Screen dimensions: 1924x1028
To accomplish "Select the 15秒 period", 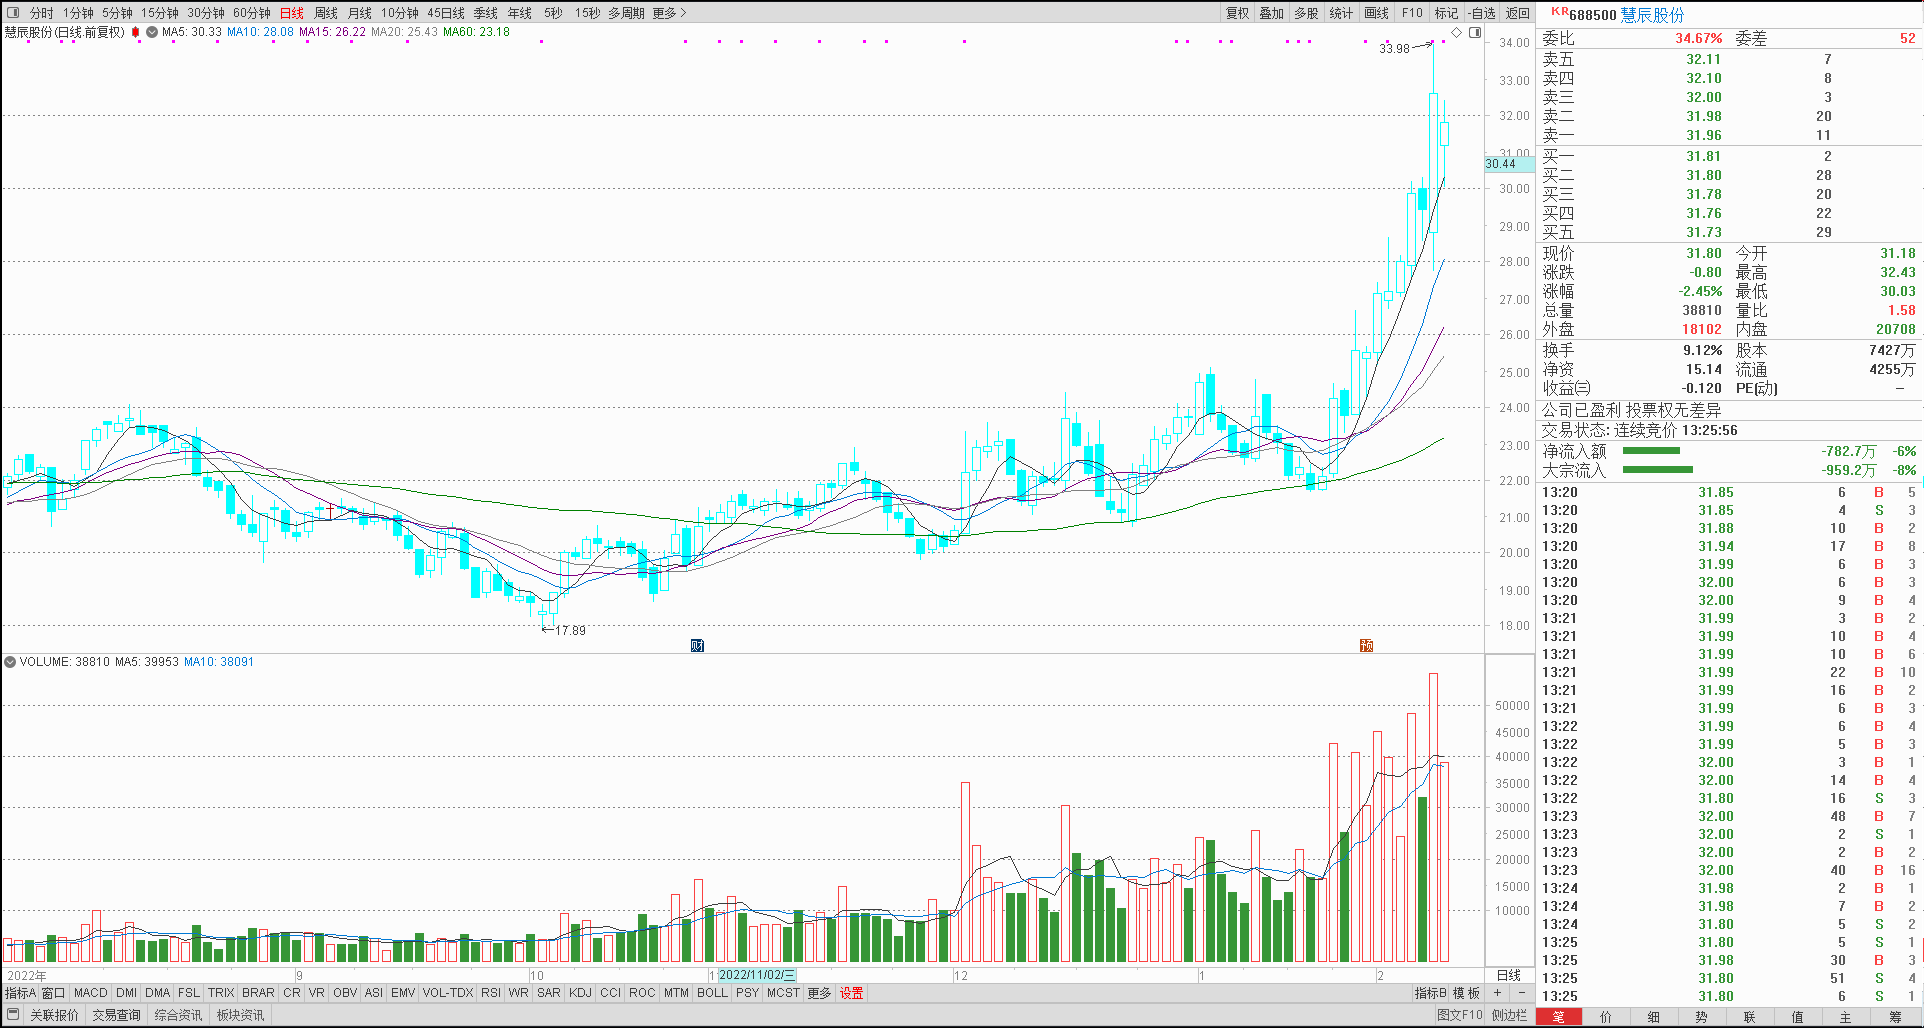I will tap(587, 13).
